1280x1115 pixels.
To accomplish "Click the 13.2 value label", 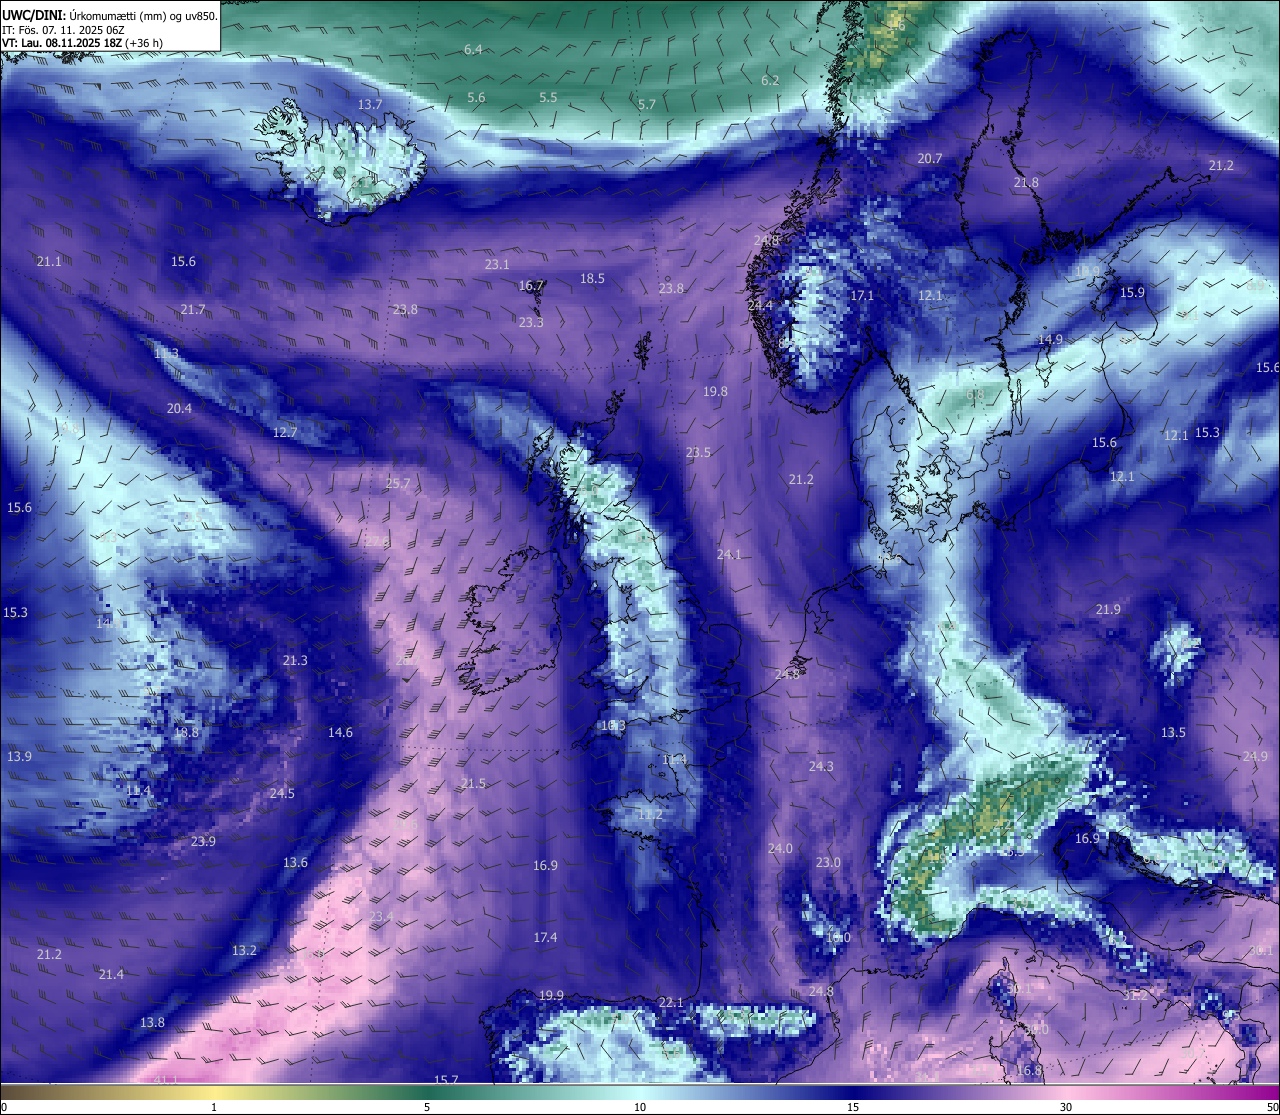I will [x=244, y=951].
